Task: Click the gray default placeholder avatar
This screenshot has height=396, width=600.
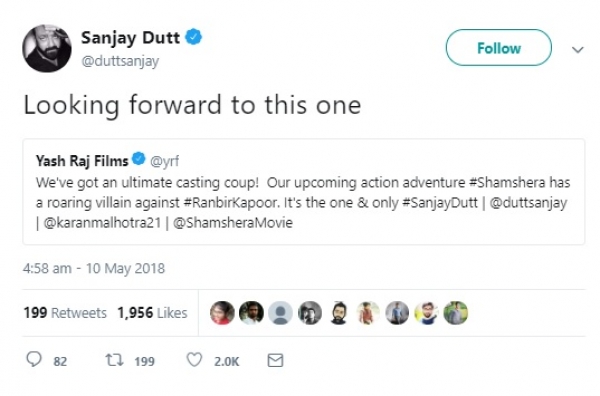Action: (x=280, y=313)
